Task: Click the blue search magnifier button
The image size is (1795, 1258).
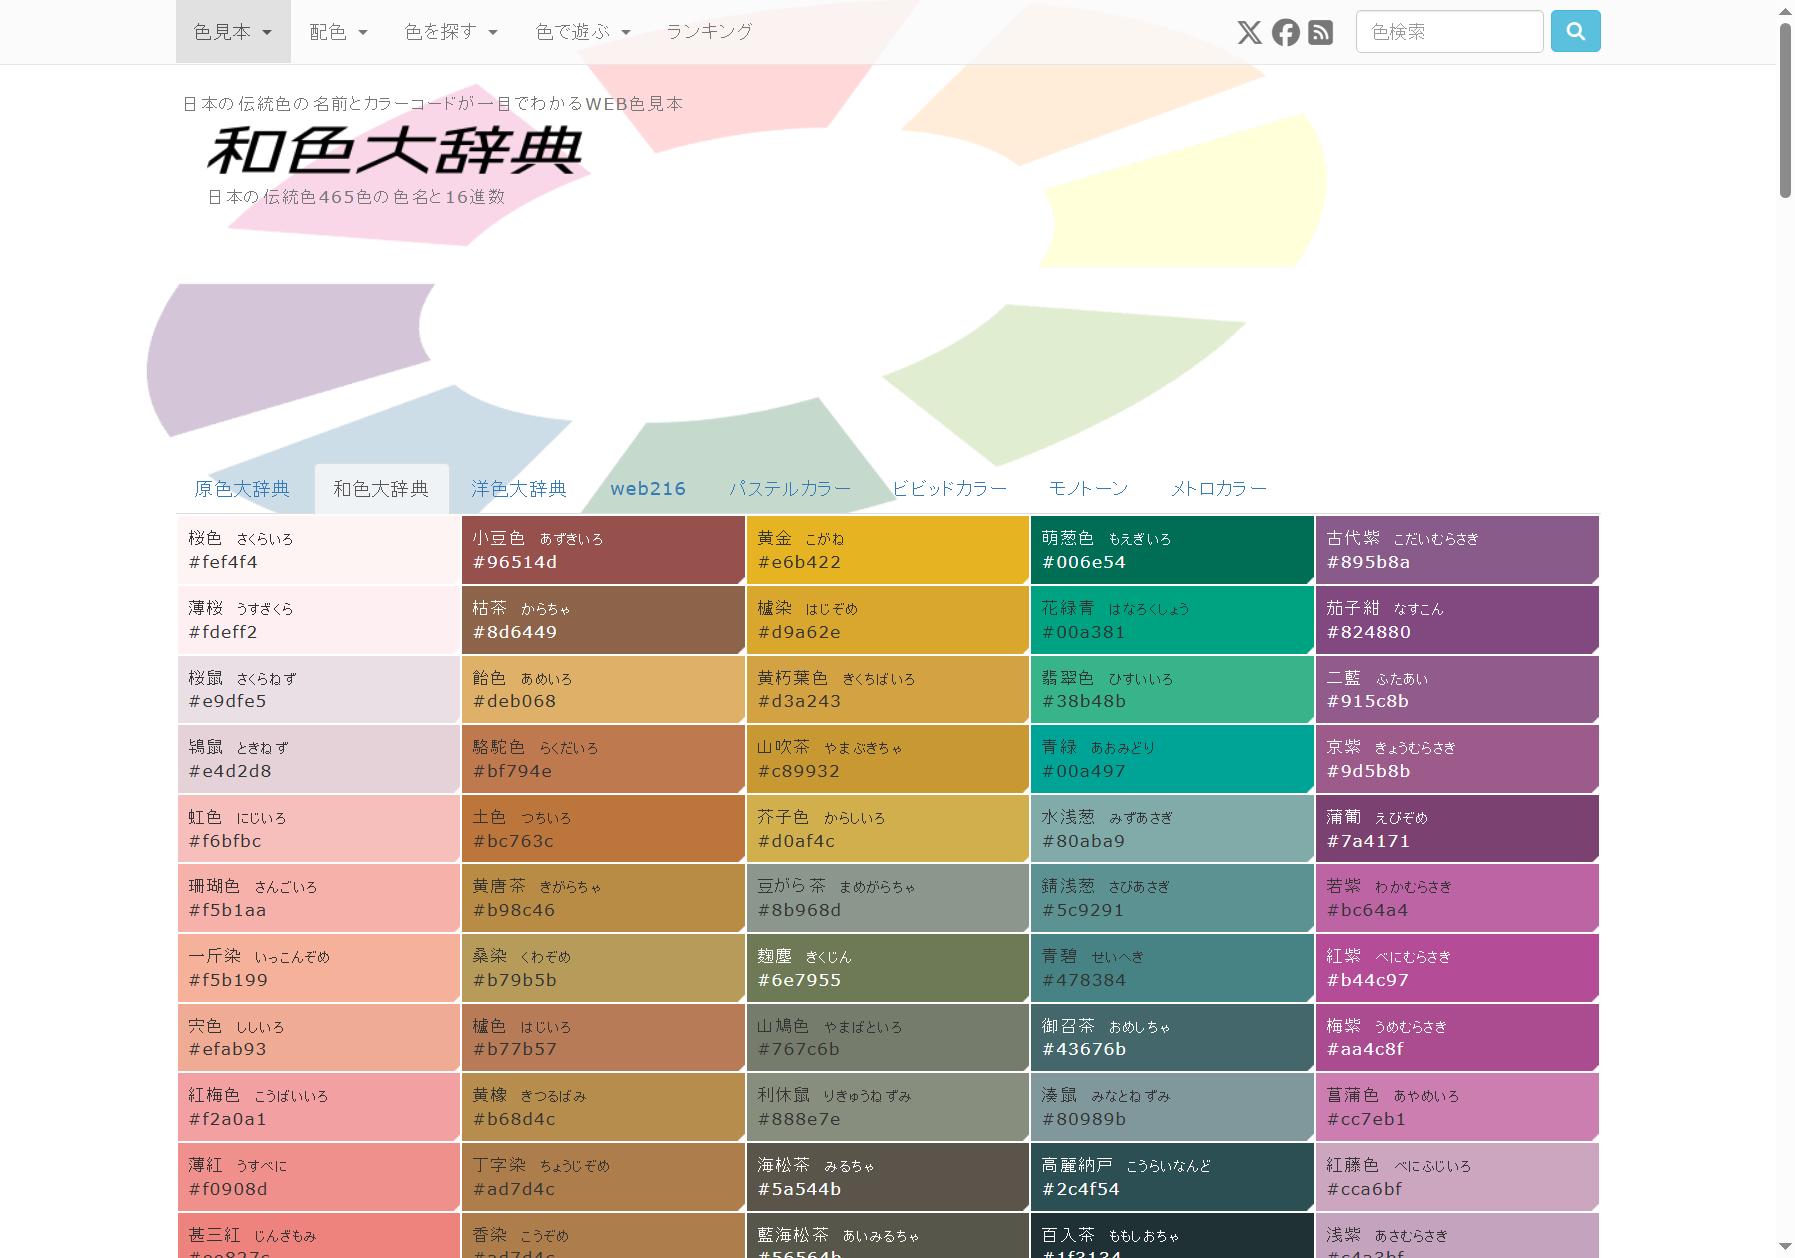Action: (x=1575, y=31)
